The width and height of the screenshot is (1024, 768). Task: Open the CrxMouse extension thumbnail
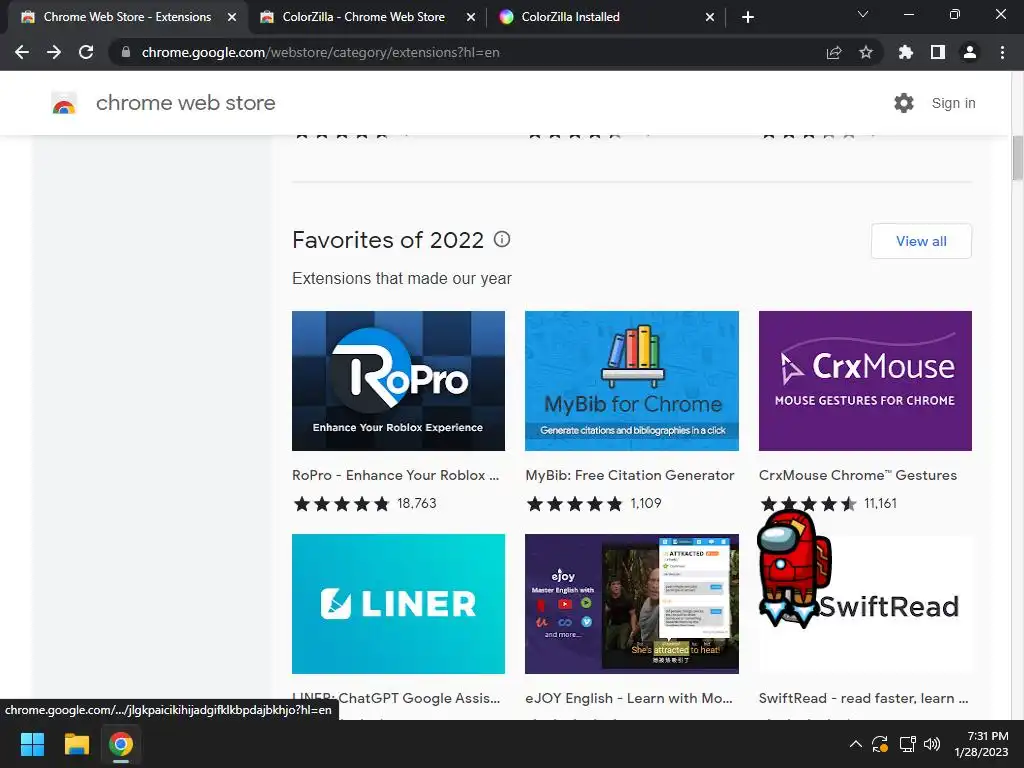click(865, 381)
